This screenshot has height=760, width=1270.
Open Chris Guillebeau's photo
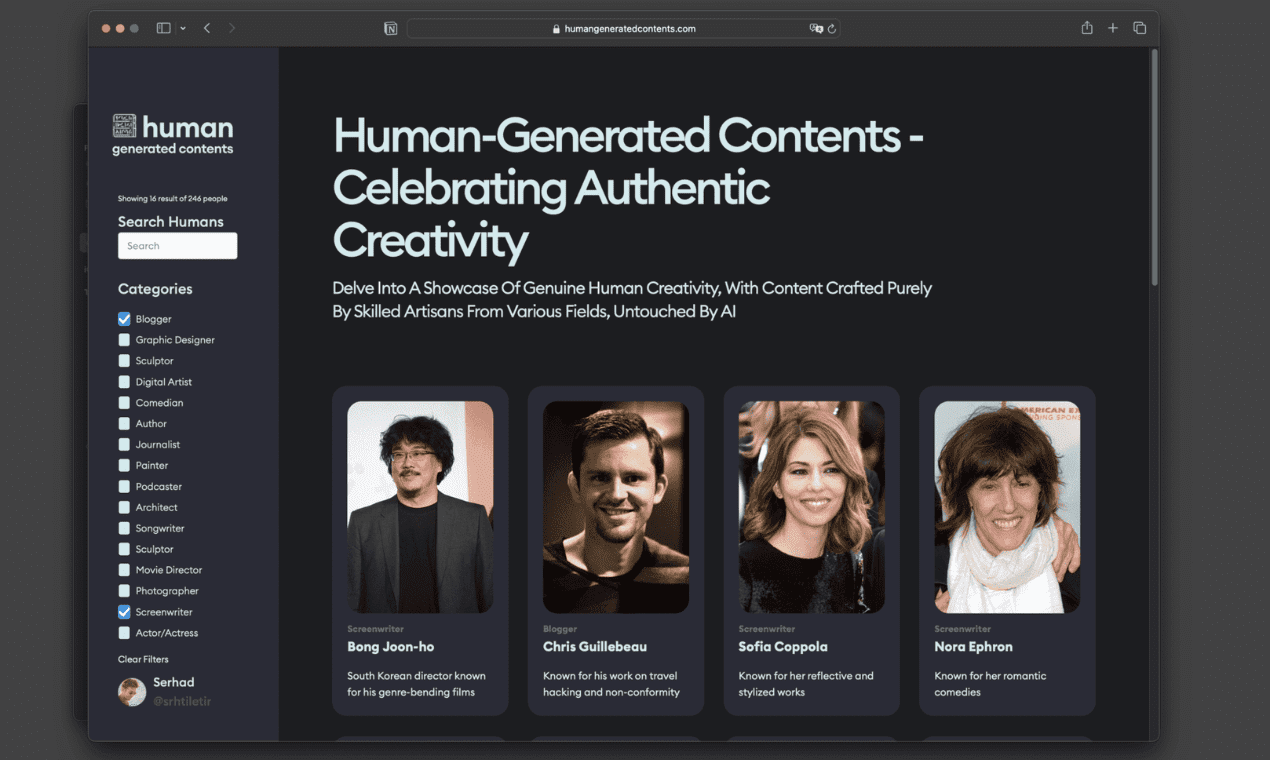point(616,507)
